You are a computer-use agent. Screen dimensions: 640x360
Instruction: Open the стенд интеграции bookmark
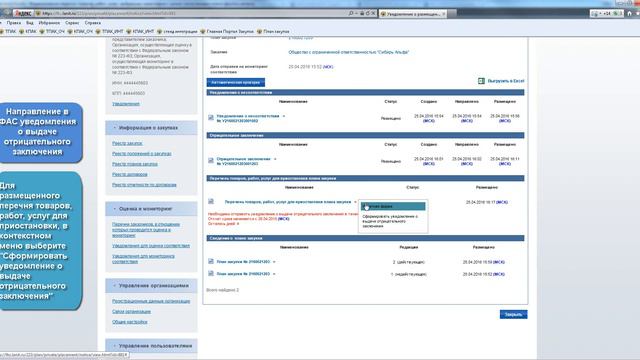click(x=177, y=31)
